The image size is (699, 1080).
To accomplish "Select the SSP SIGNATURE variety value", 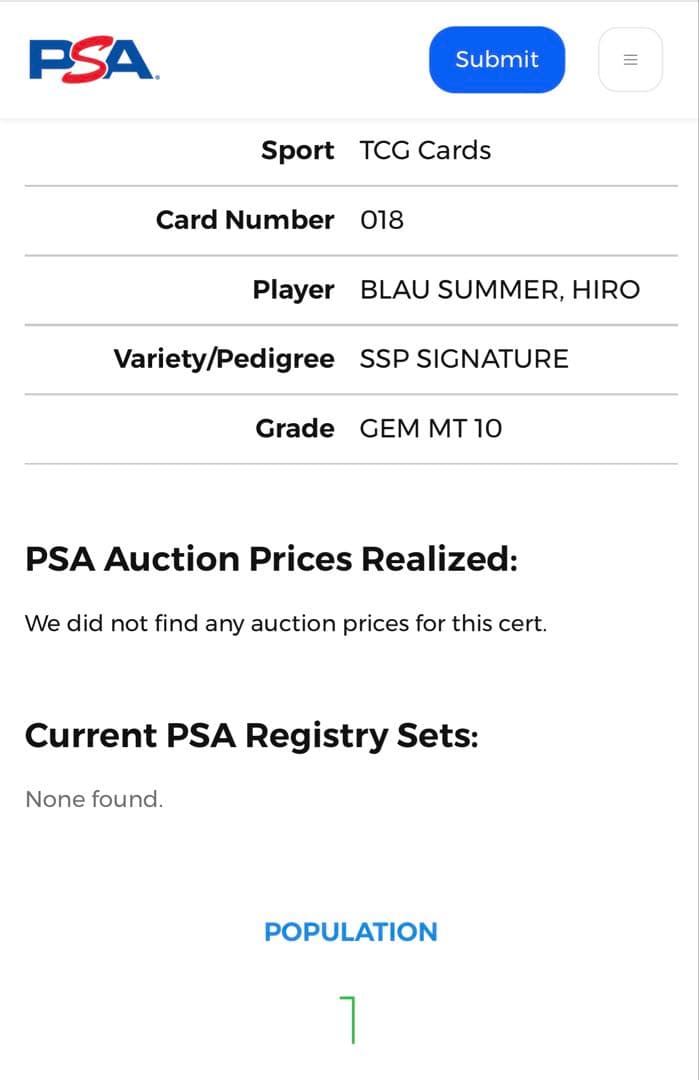I will pyautogui.click(x=464, y=359).
